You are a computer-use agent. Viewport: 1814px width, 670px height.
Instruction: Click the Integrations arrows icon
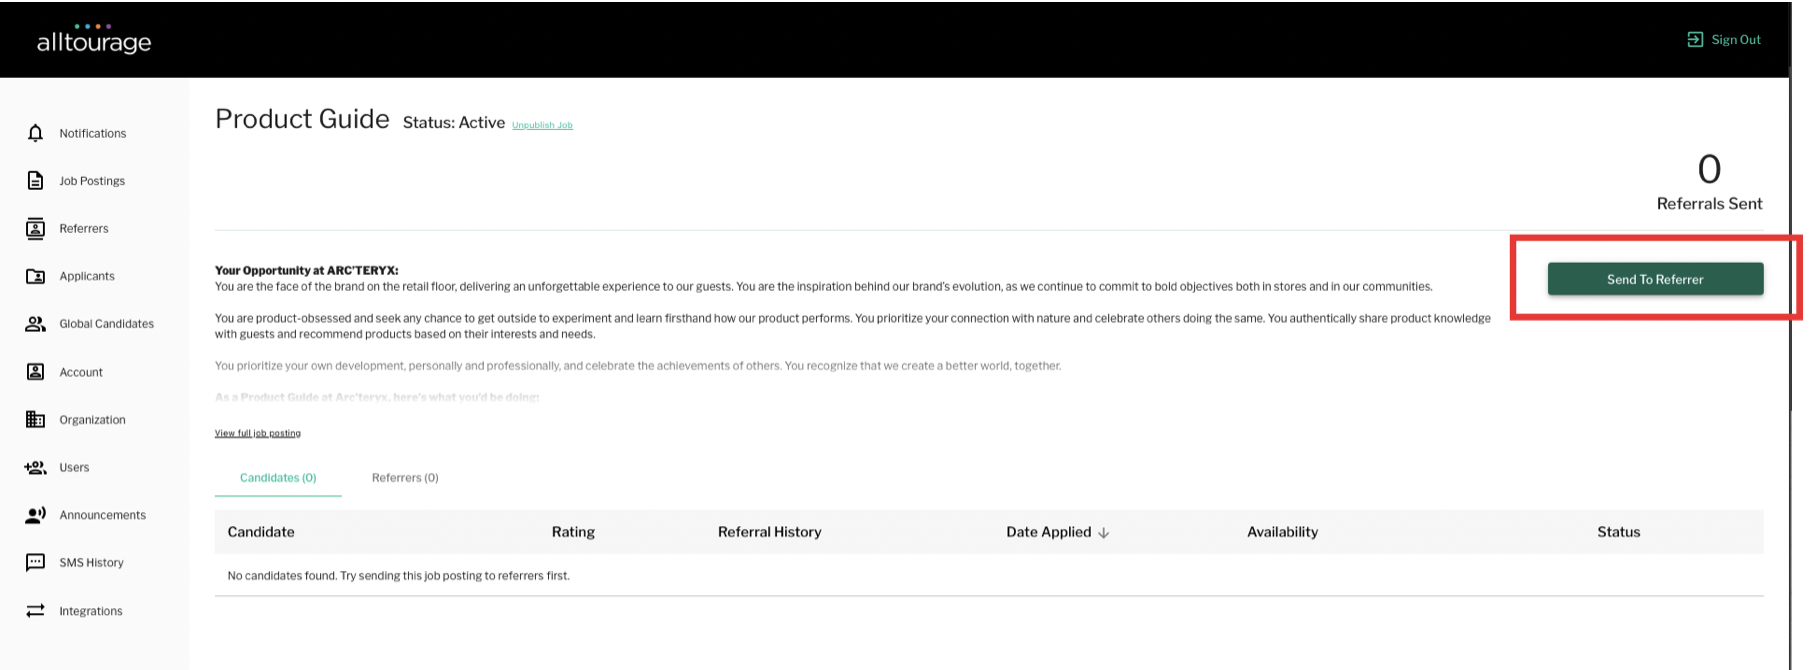tap(35, 611)
